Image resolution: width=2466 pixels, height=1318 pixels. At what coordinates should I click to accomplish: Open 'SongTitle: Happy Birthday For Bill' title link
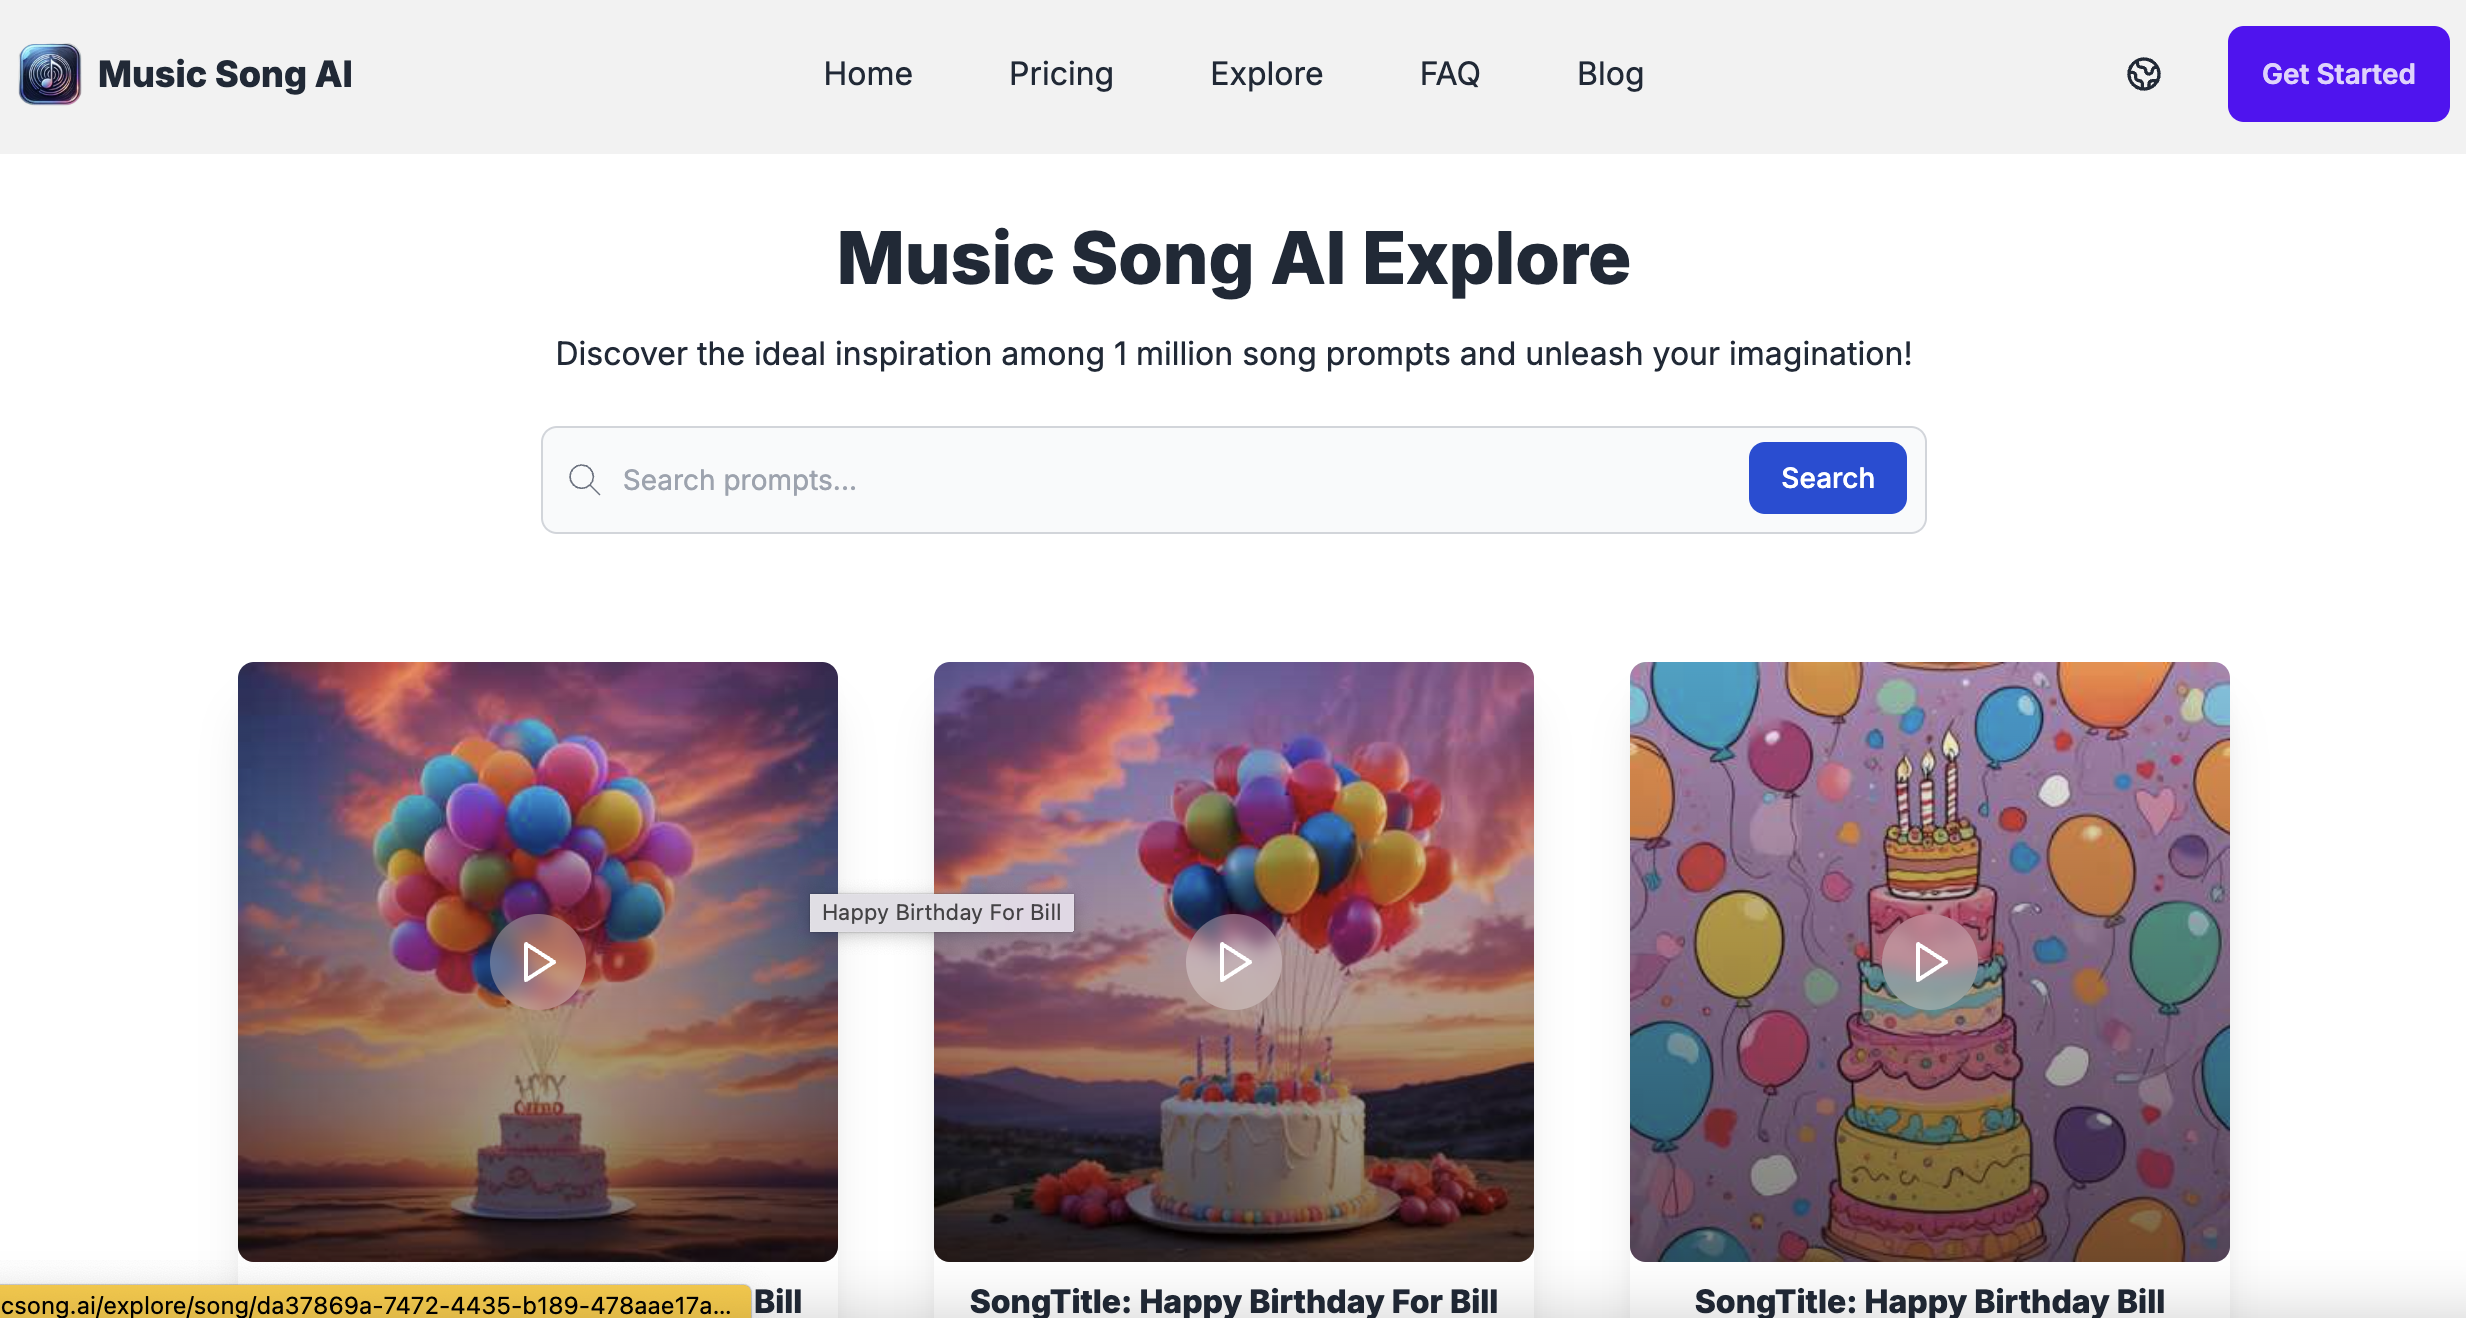pos(1233,1300)
